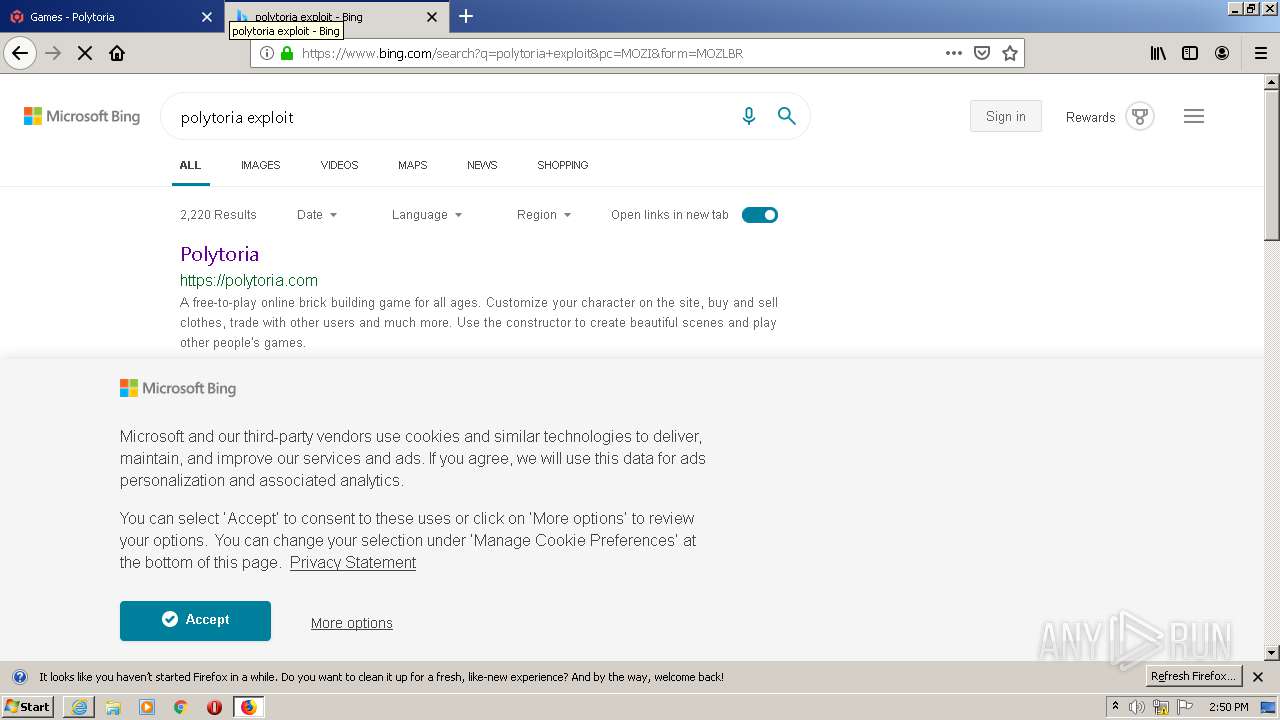Click the Microsoft Bing logo

coord(82,116)
